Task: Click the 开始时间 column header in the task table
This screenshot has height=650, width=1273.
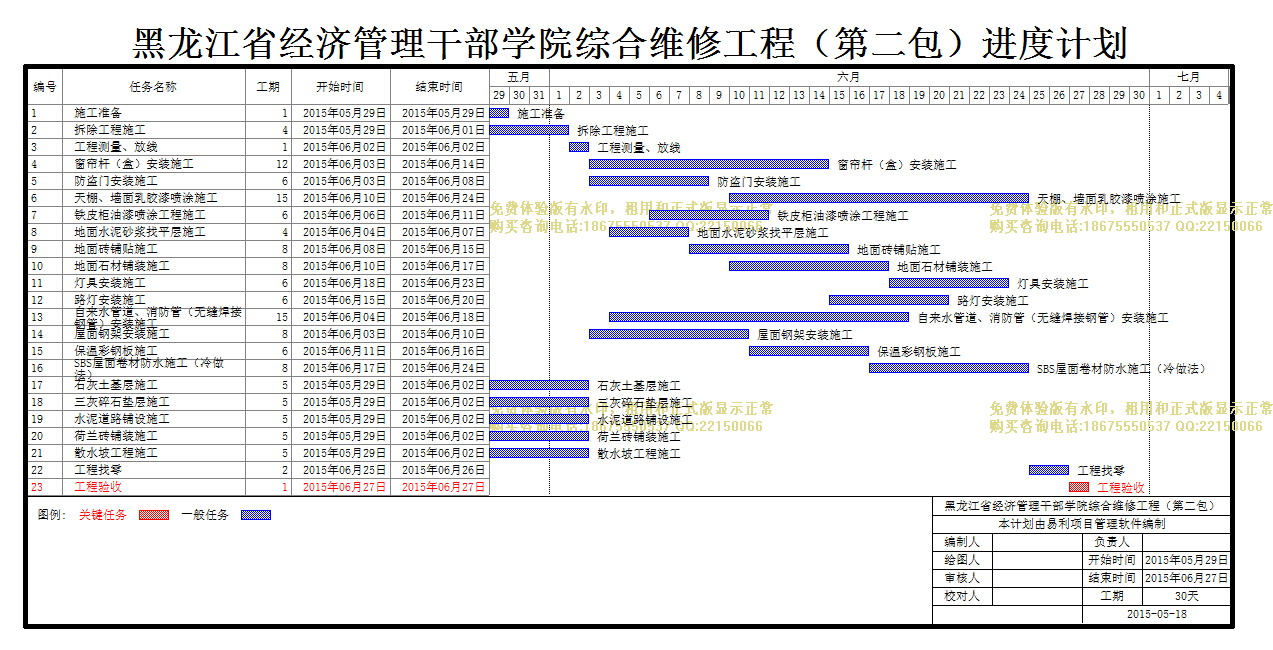Action: click(x=340, y=87)
